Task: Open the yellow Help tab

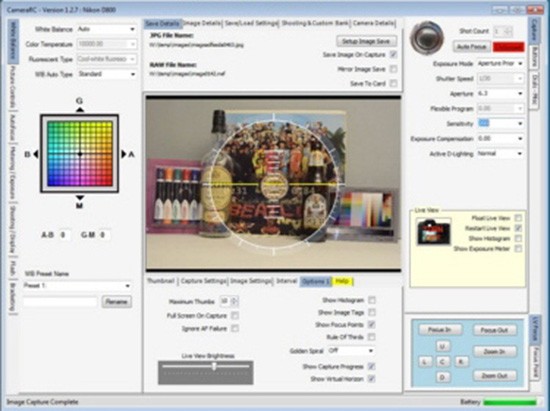Action: [342, 281]
